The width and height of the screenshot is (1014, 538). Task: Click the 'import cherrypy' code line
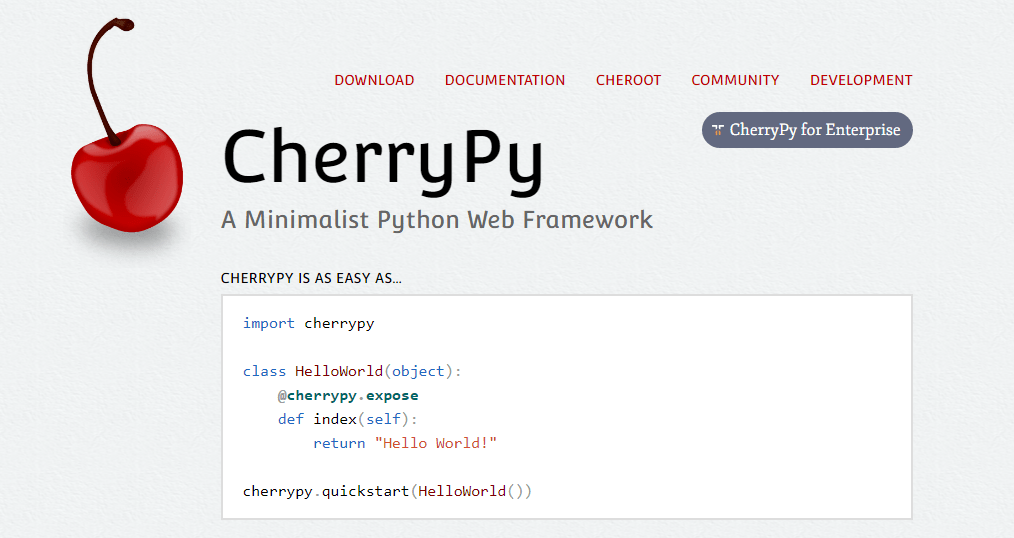(x=308, y=323)
